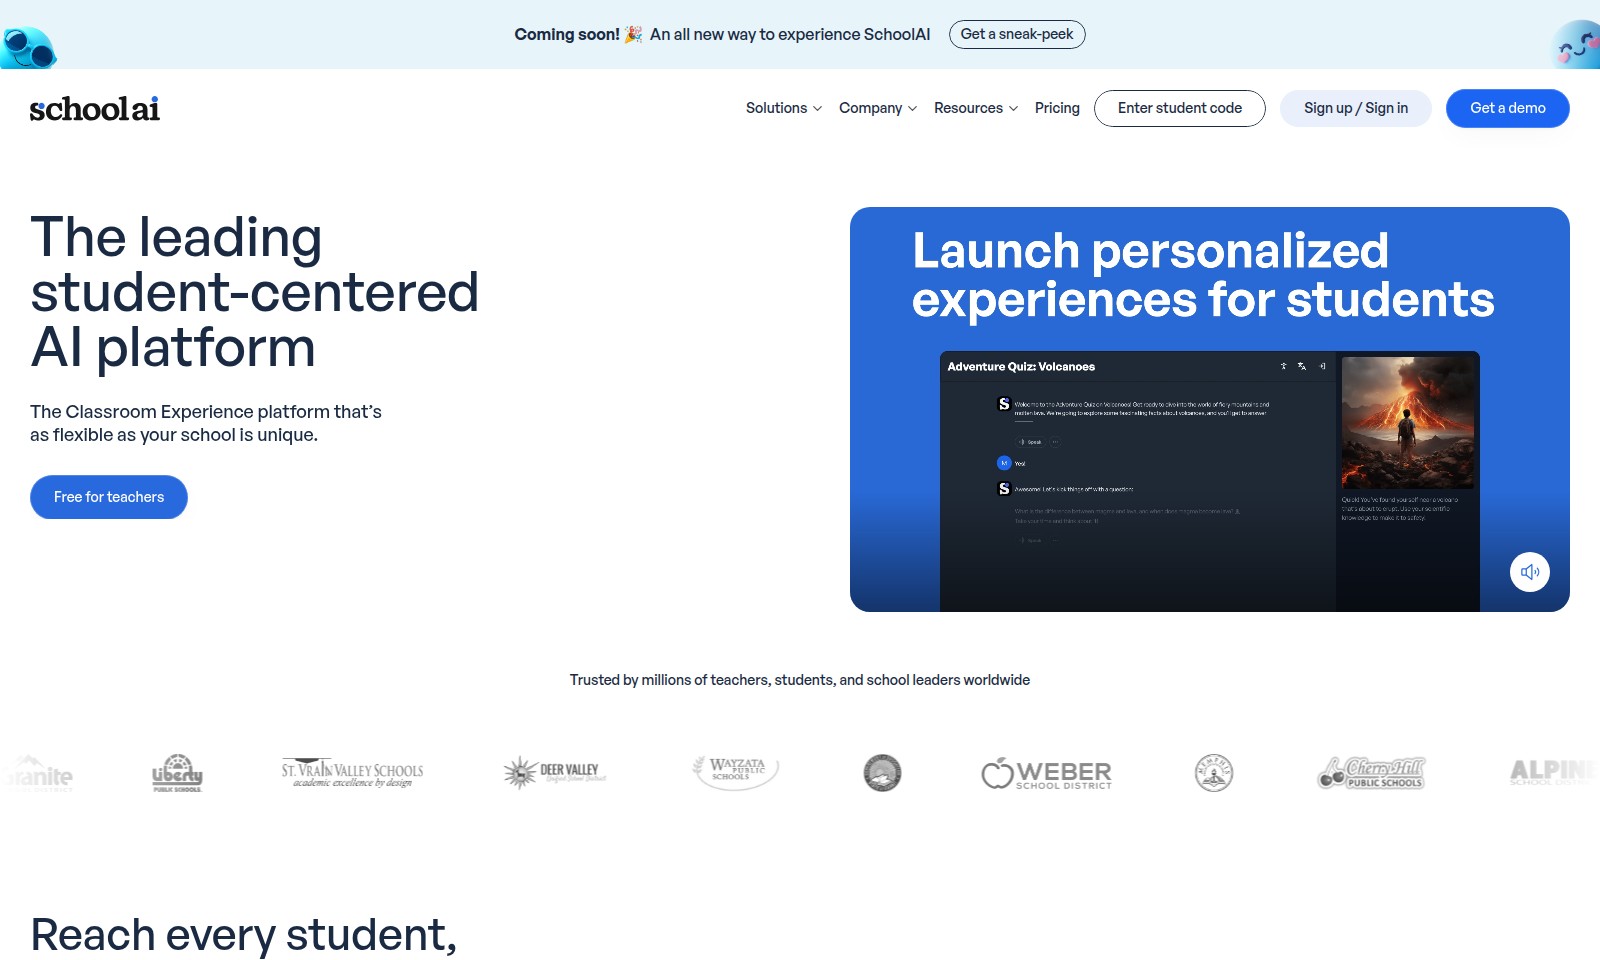
Task: Click the Liberty Public Schools logo
Action: tap(177, 773)
